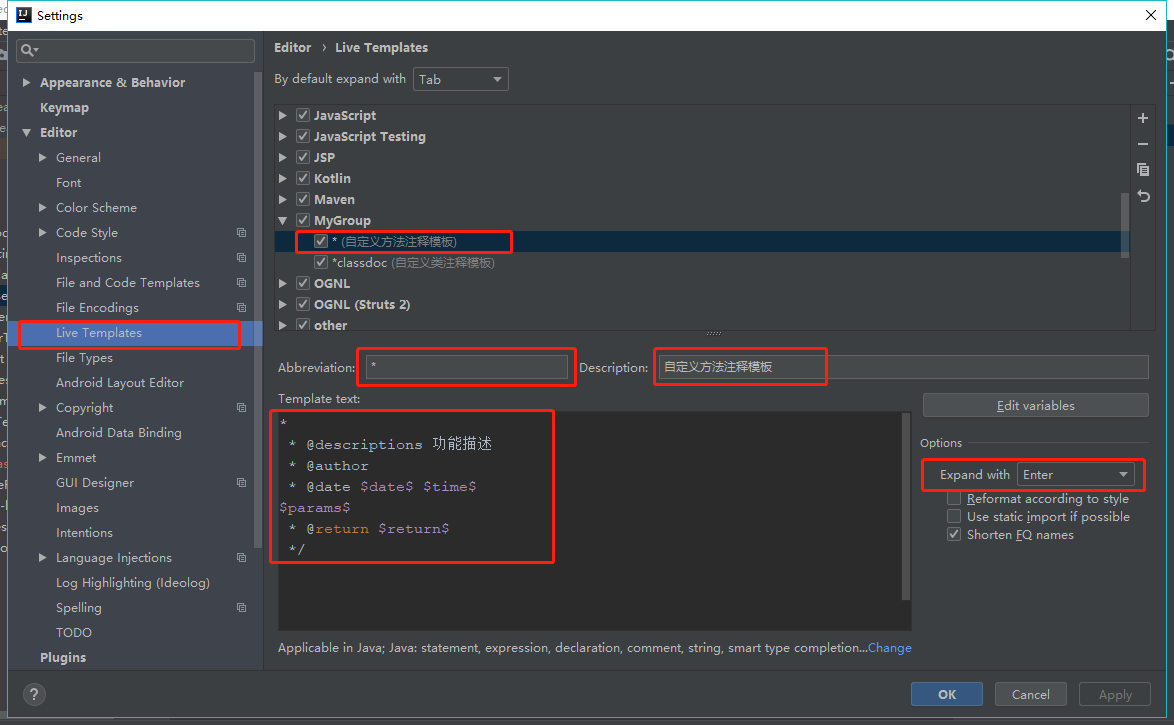This screenshot has width=1174, height=725.
Task: Toggle the JavaScript template group checkbox
Action: click(302, 115)
